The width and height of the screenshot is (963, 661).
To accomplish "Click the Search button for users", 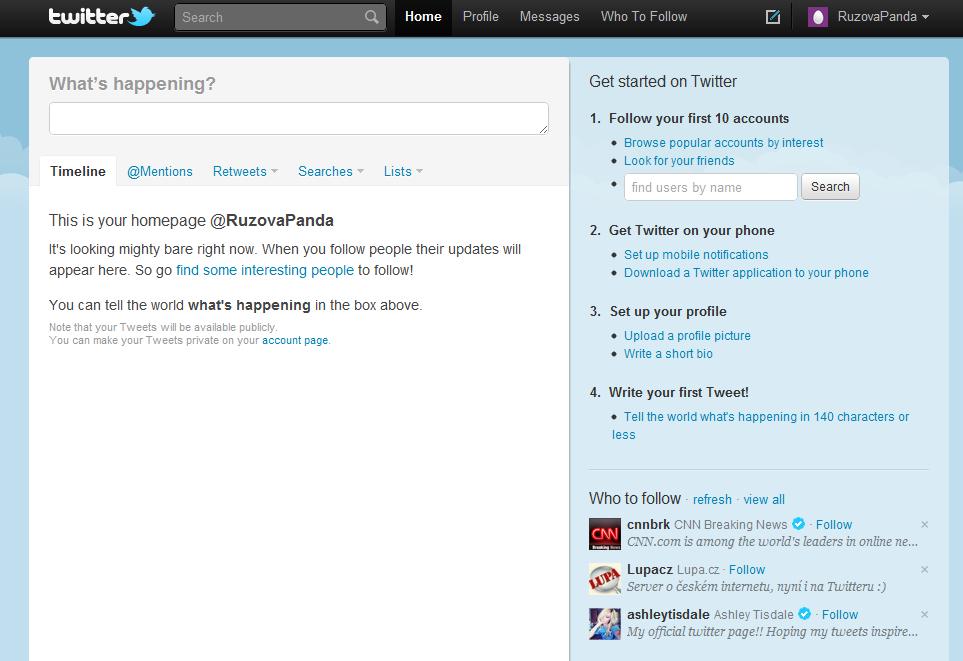I will click(830, 187).
